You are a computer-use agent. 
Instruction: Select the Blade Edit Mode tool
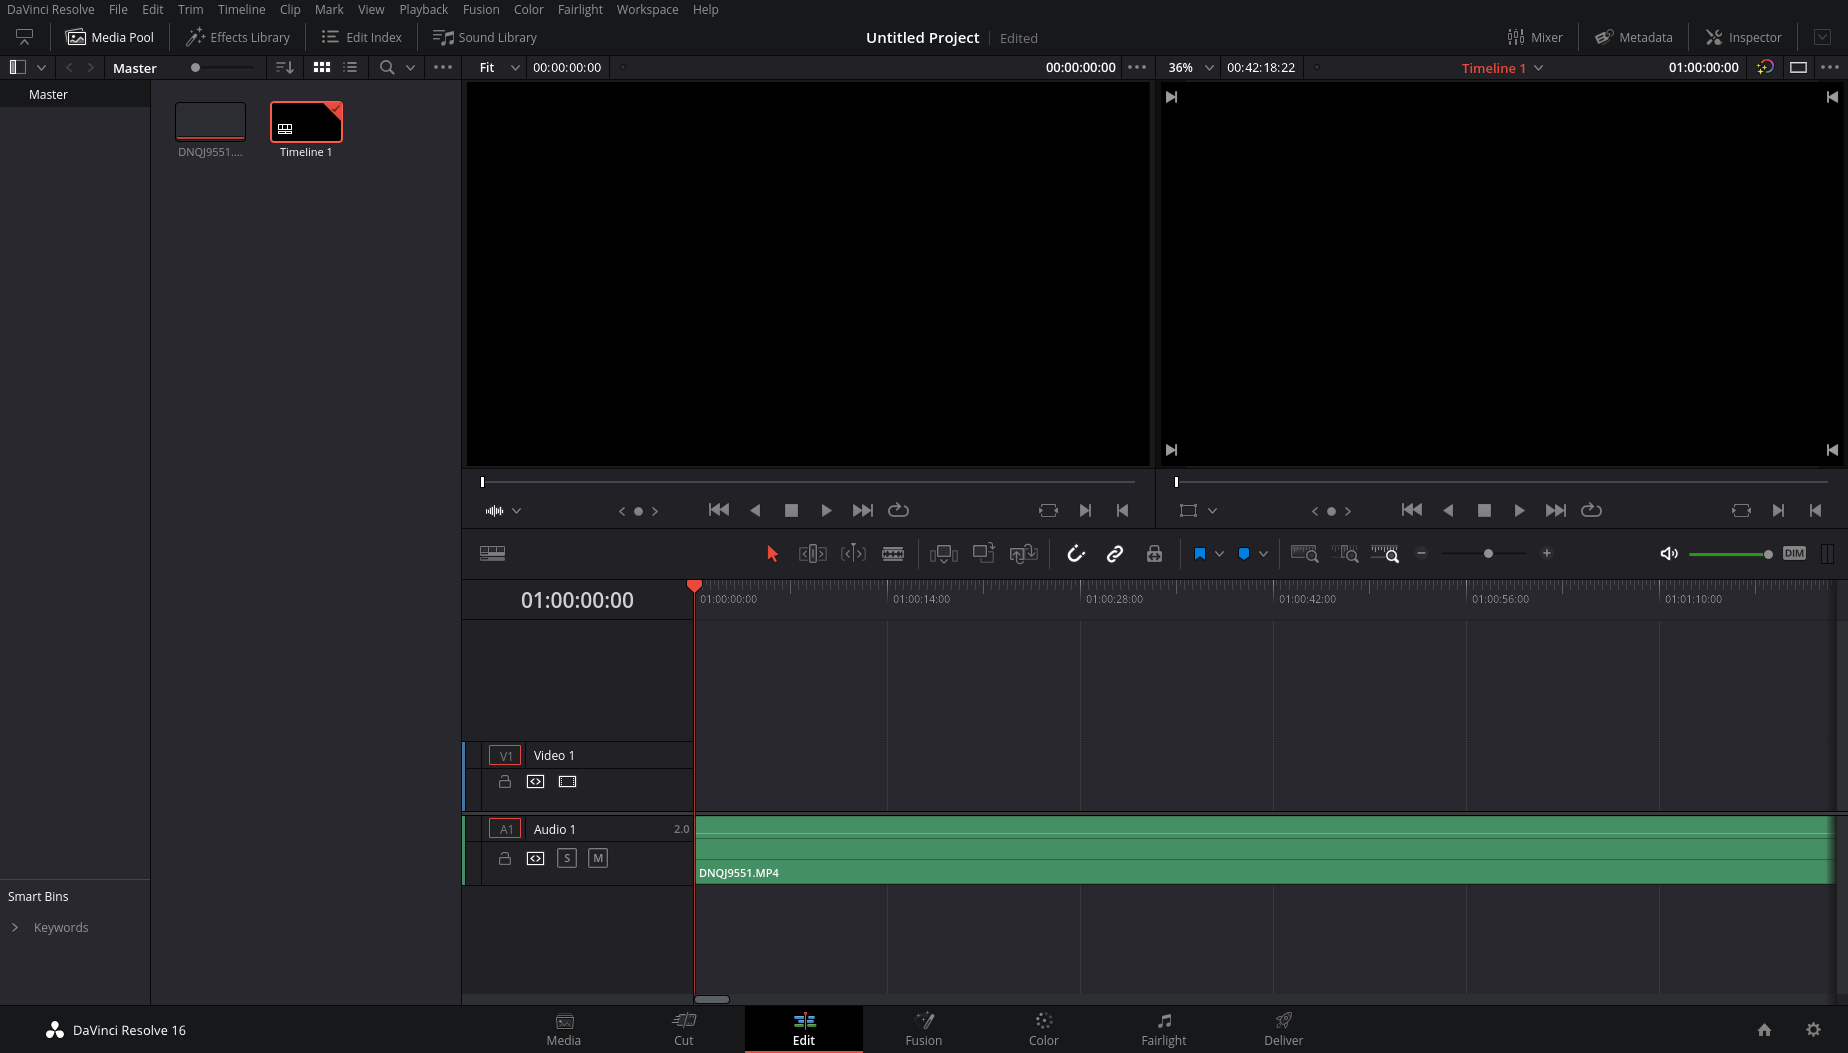coord(893,553)
